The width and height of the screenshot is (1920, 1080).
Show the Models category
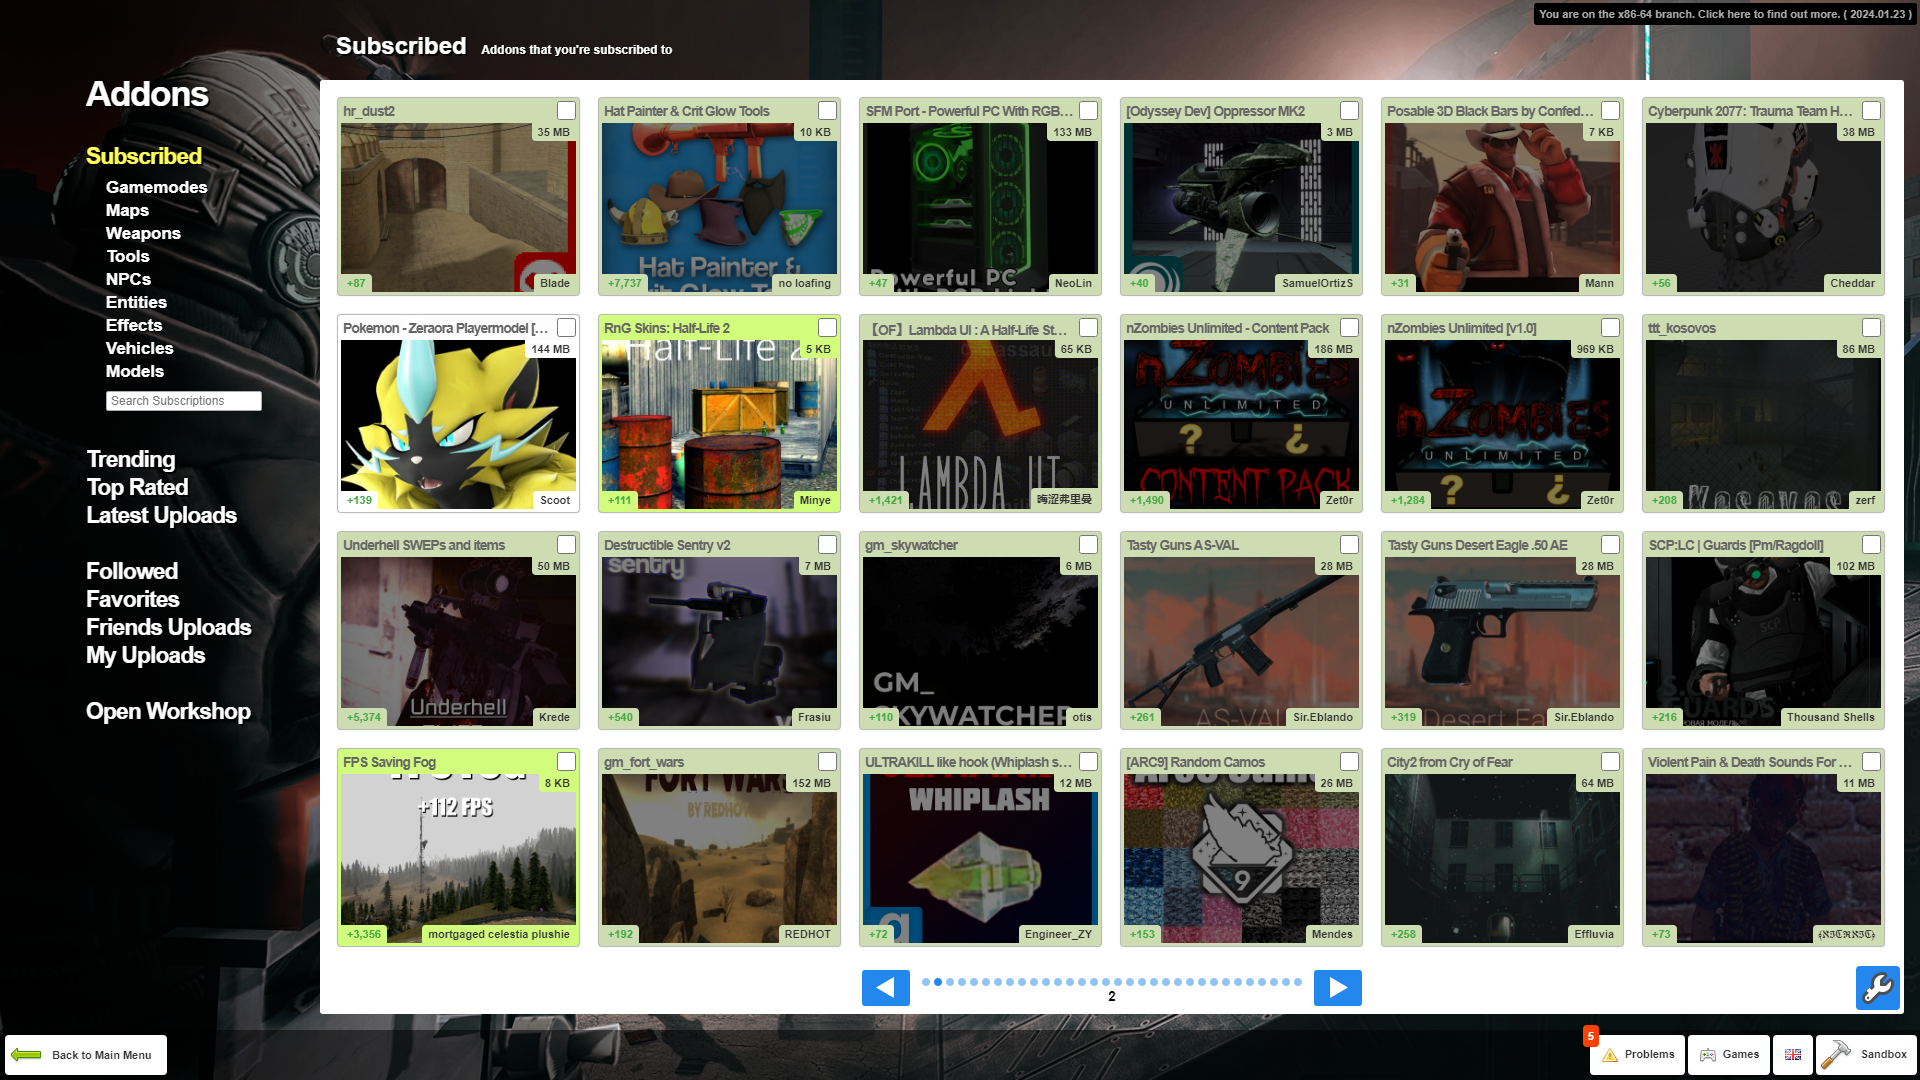pos(135,371)
